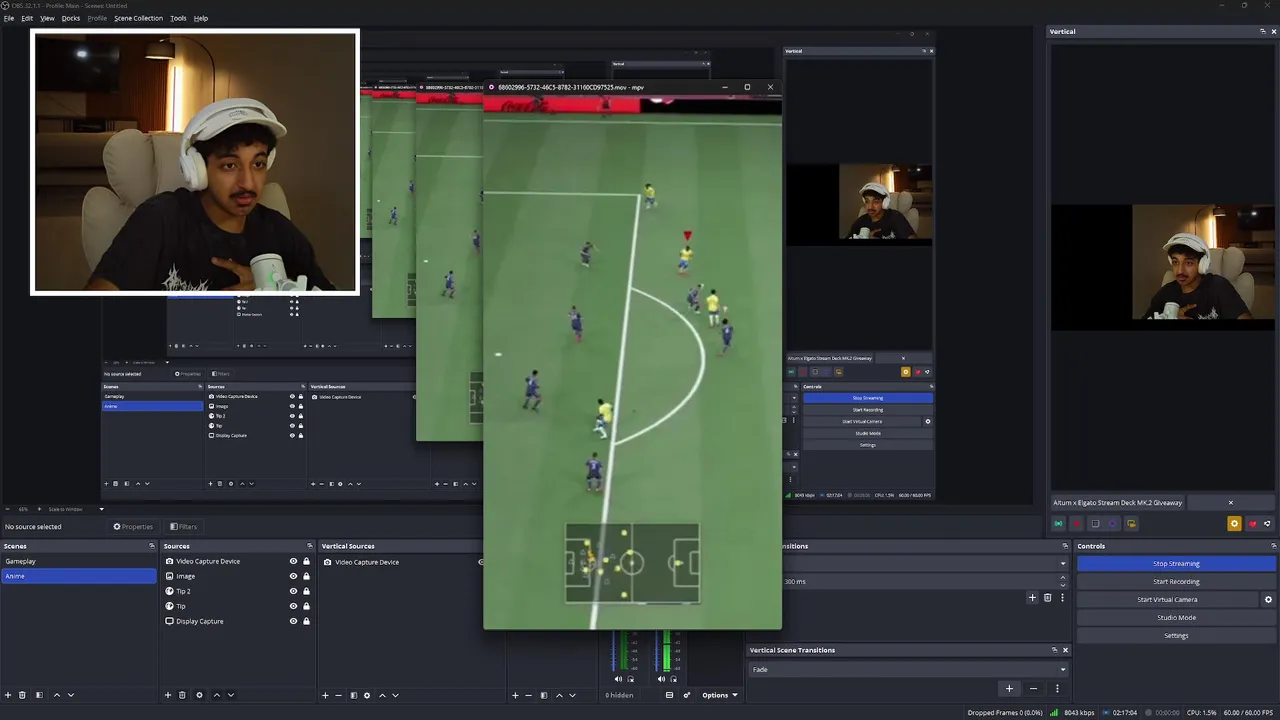
Task: Click the Filters button above Sources
Action: (x=183, y=527)
